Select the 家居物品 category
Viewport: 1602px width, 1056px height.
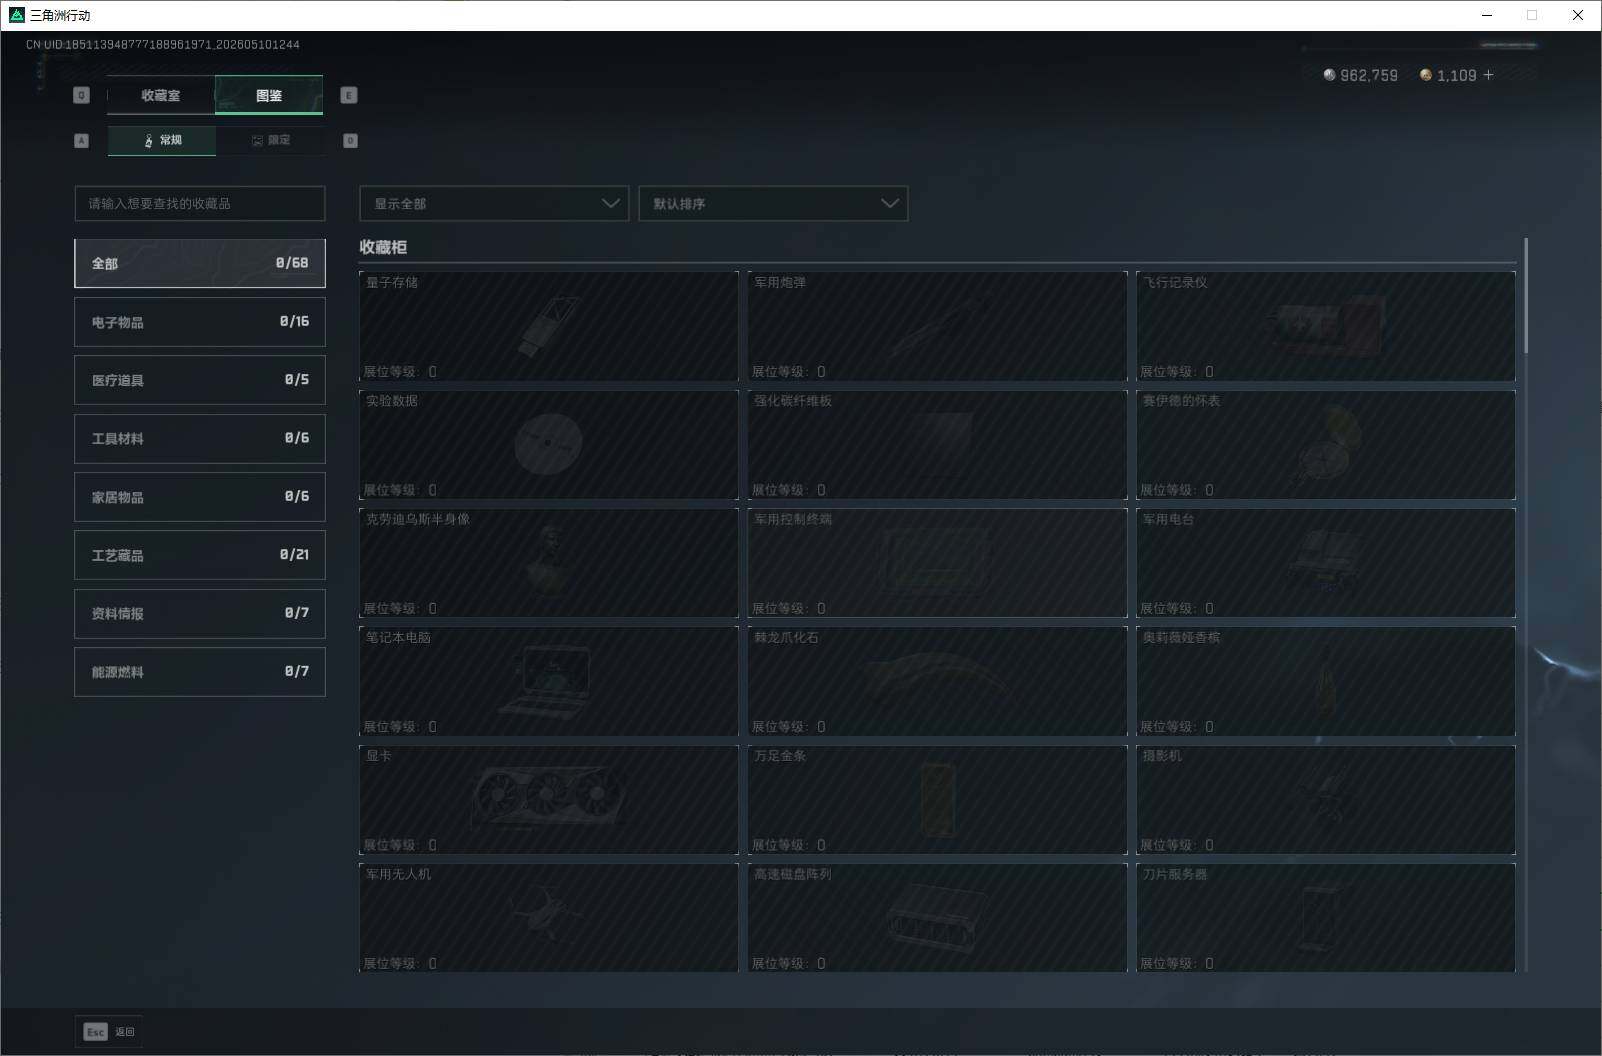(200, 497)
